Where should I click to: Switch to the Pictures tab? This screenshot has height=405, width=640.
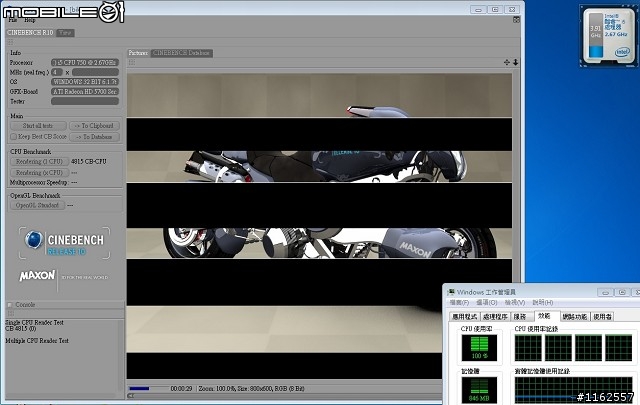[138, 53]
